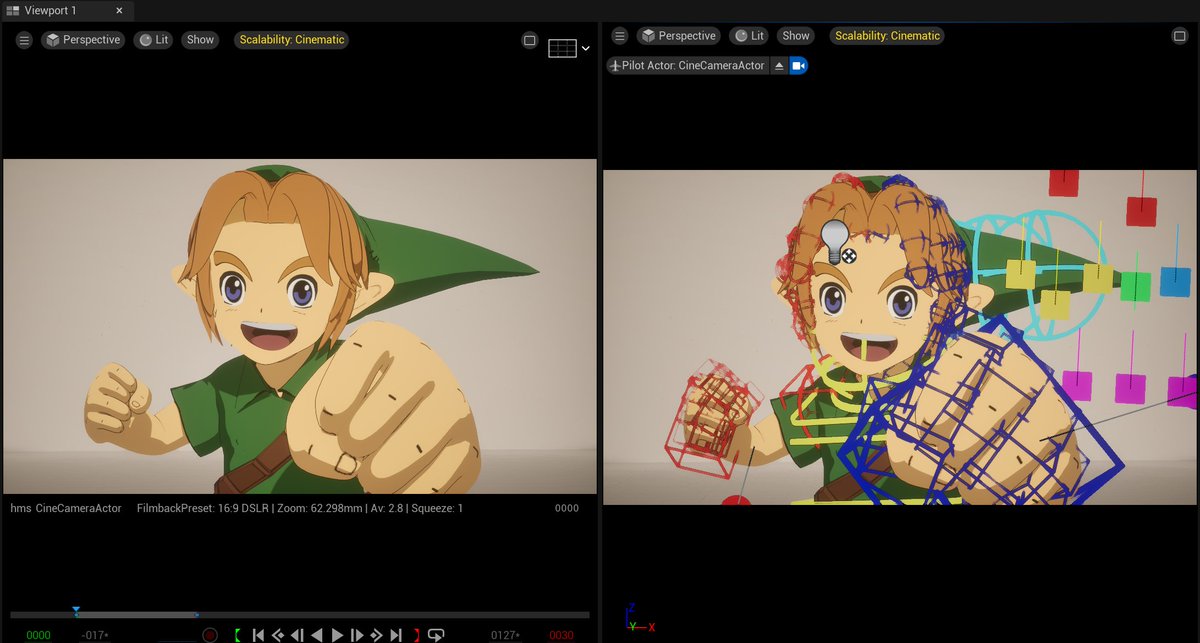Play sequence in reverse
This screenshot has width=1200, height=643.
click(316, 635)
